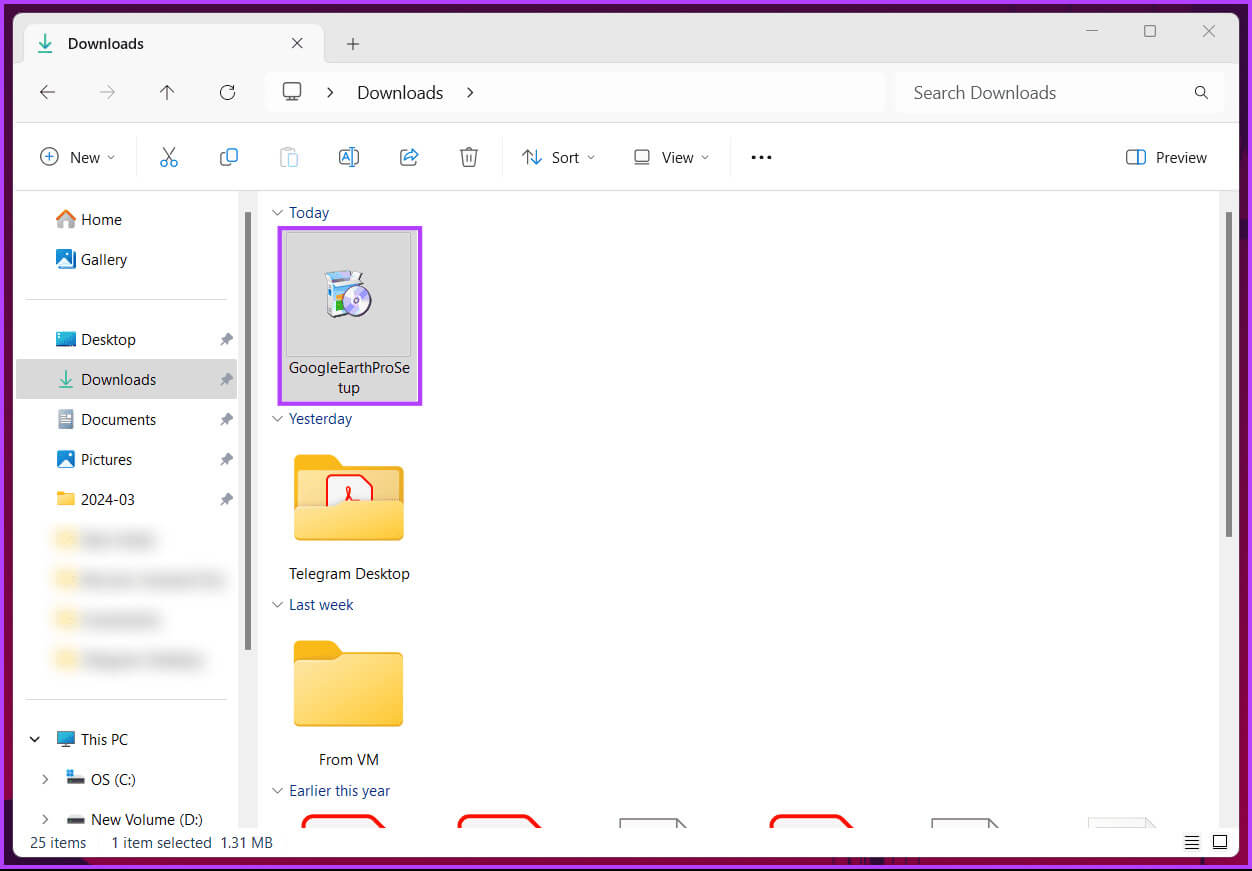Click chevron after Downloads in address bar
Viewport: 1252px width, 871px height.
(470, 92)
